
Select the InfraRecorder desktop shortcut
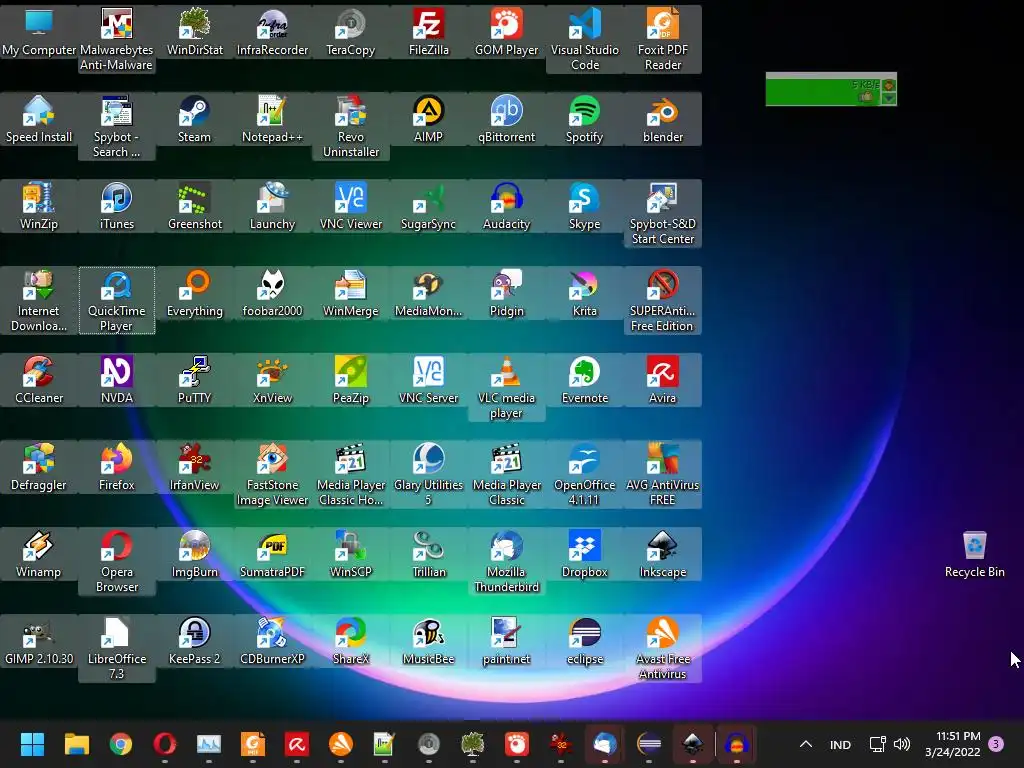[272, 31]
